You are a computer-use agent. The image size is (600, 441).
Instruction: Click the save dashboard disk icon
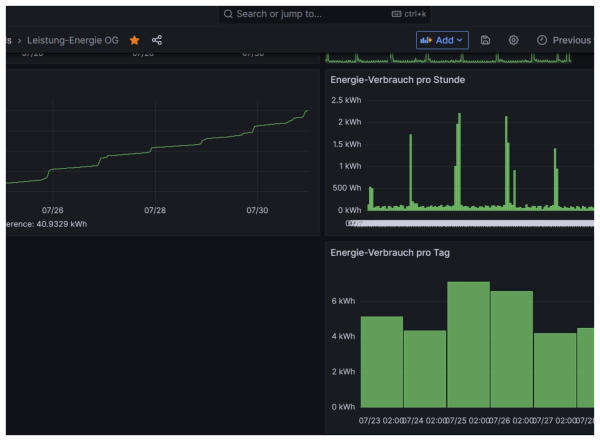485,40
